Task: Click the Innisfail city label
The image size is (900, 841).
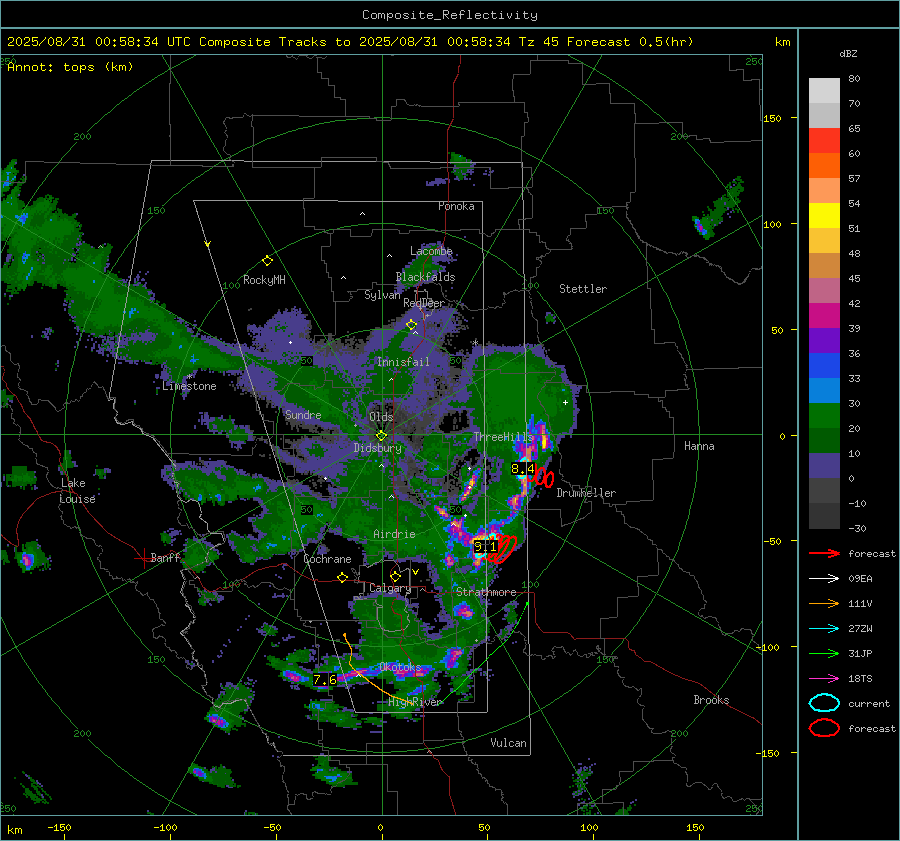Action: tap(403, 362)
